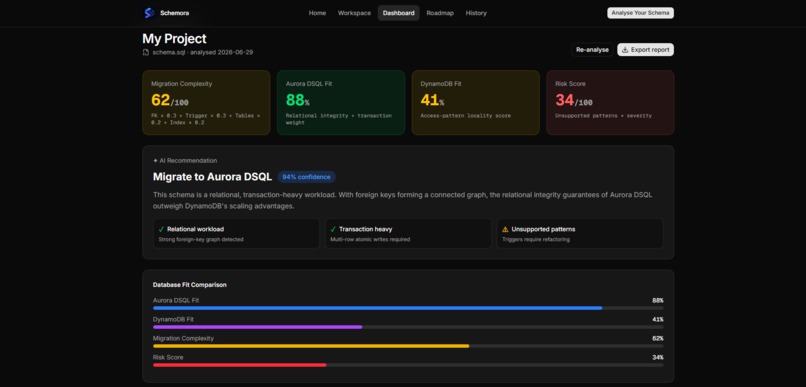This screenshot has height=387, width=806.
Task: Select the Dashboard nav tab
Action: coord(398,13)
